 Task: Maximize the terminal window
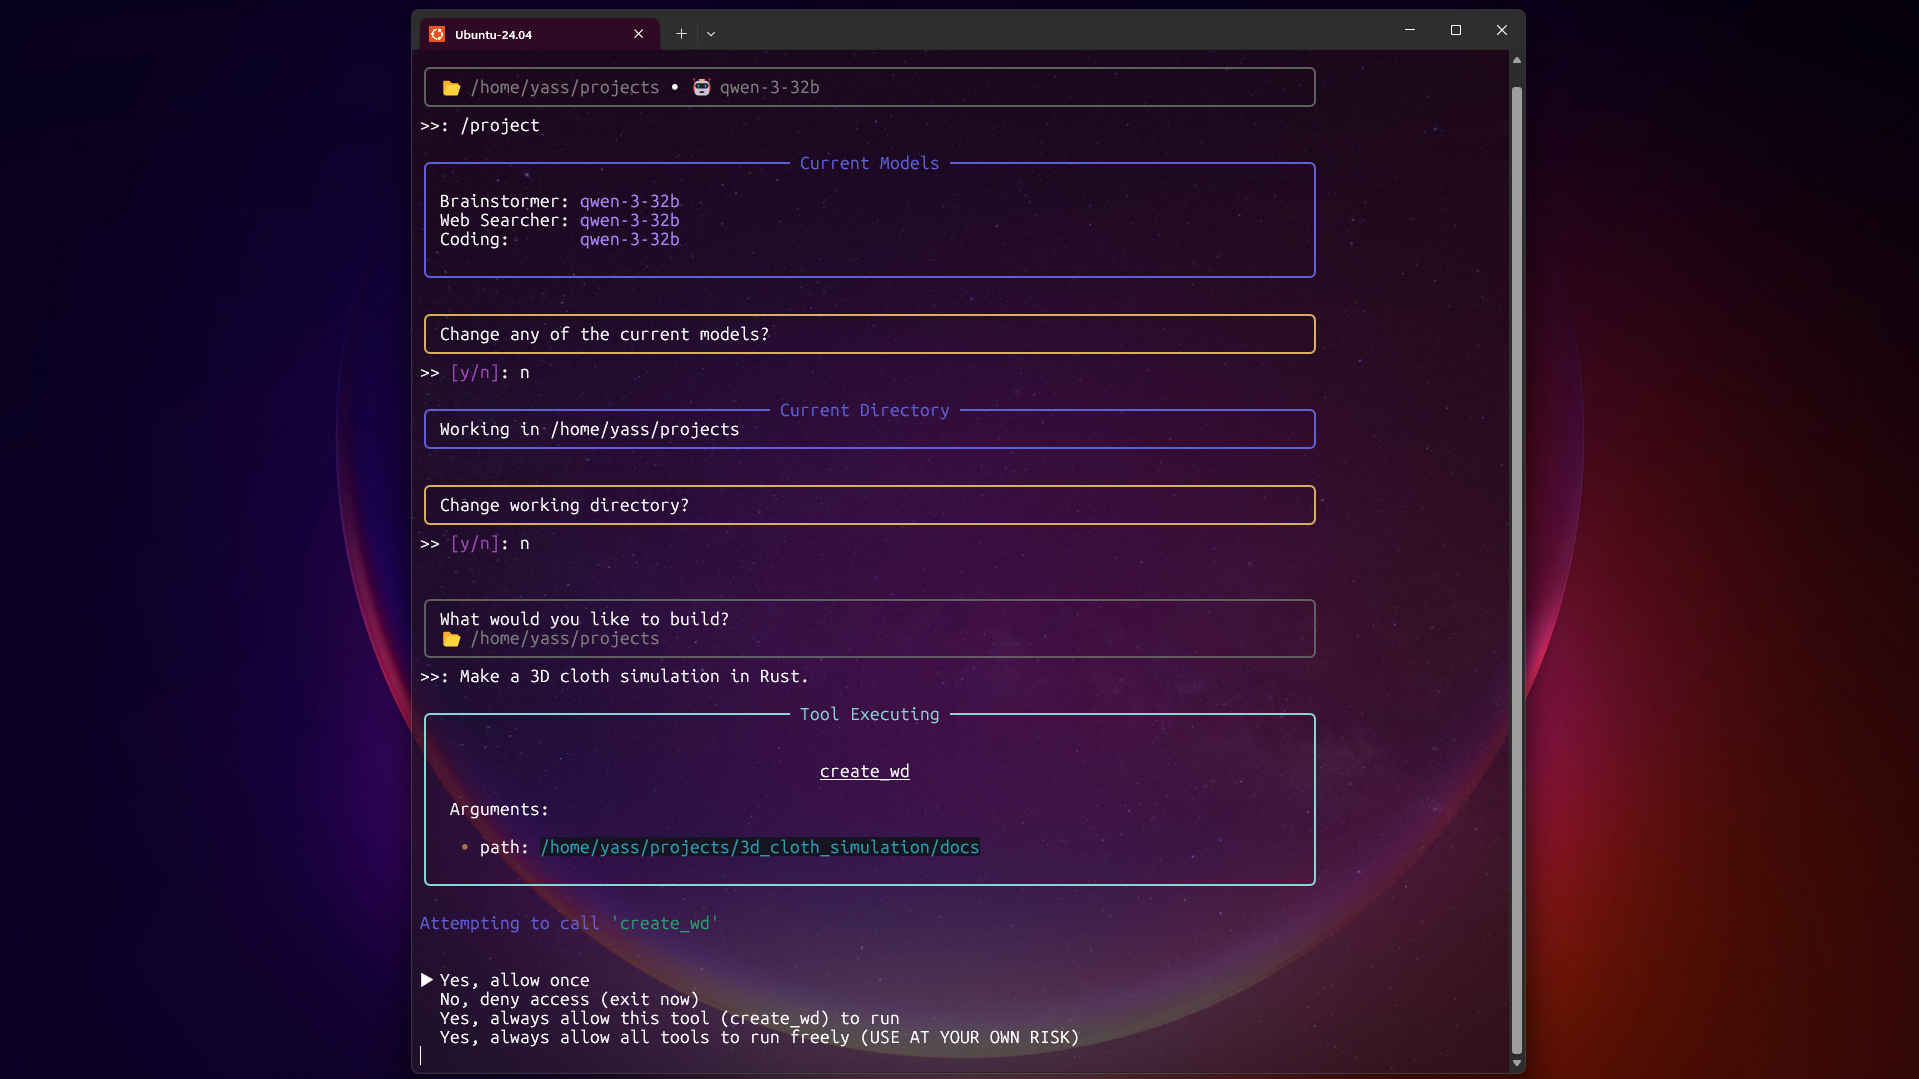click(x=1456, y=30)
